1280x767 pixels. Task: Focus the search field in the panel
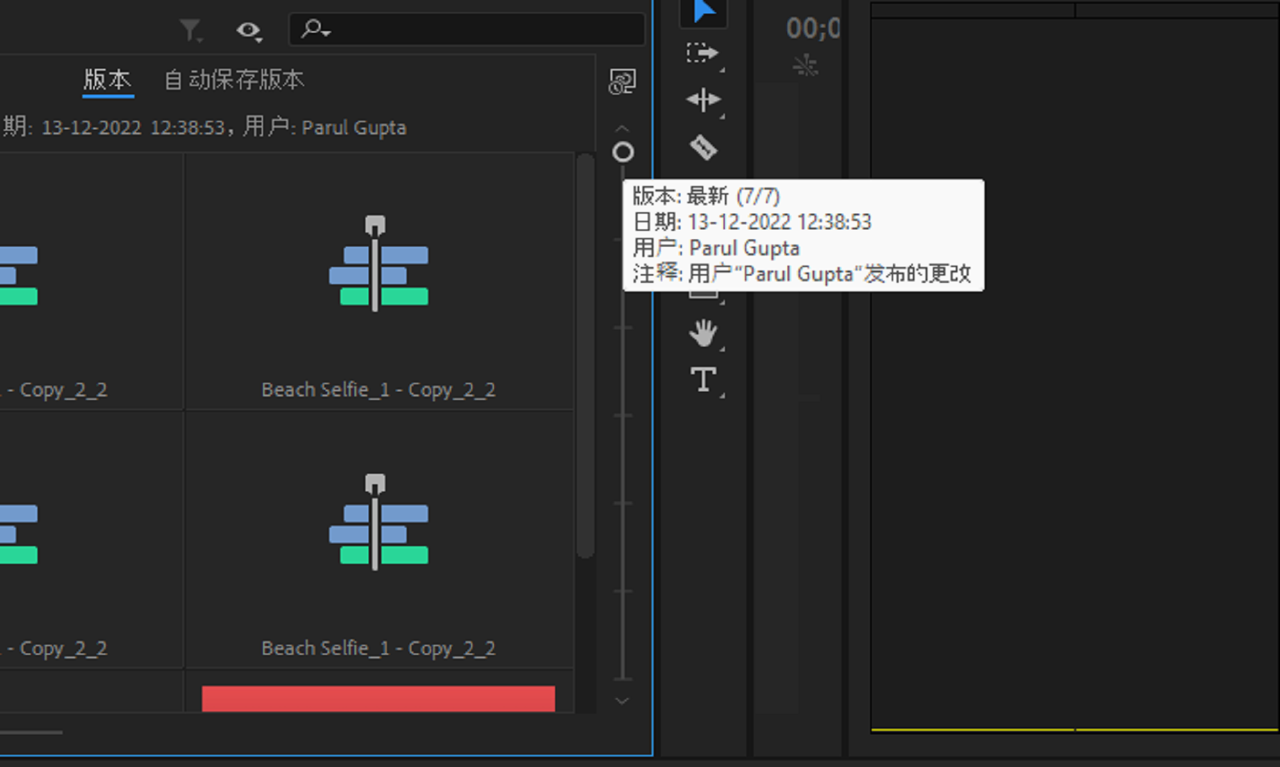[468, 30]
